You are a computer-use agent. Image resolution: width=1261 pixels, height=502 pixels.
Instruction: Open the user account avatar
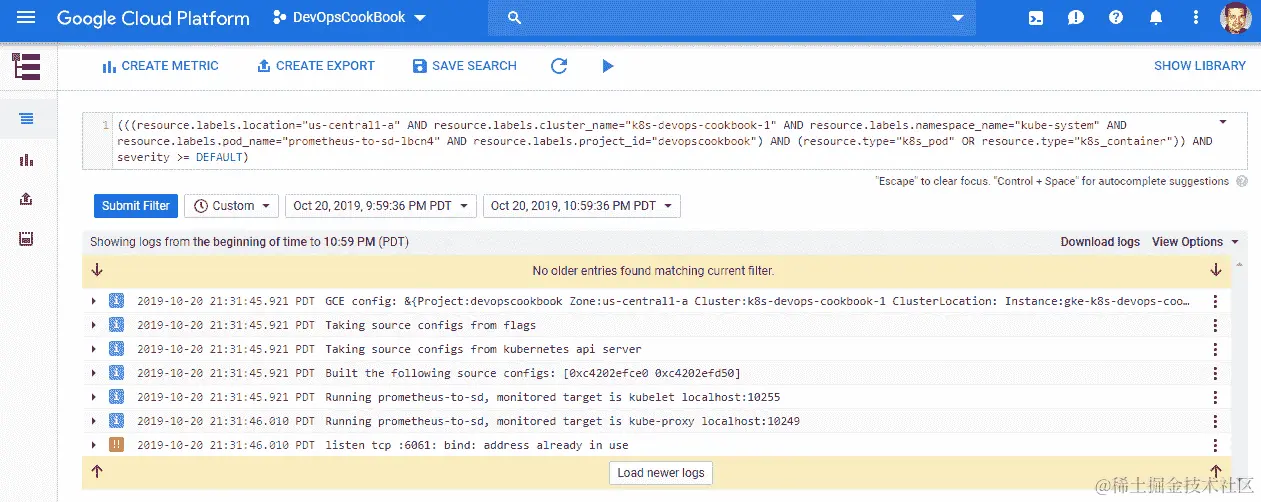tap(1236, 18)
